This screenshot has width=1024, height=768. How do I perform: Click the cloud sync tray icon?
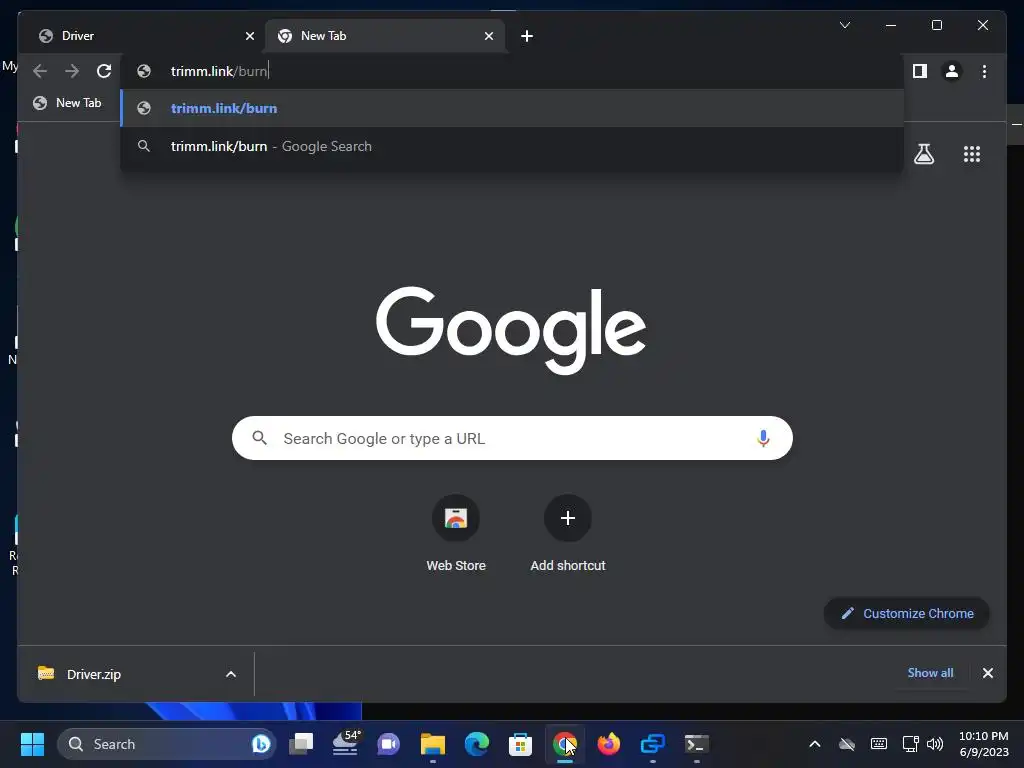(846, 744)
